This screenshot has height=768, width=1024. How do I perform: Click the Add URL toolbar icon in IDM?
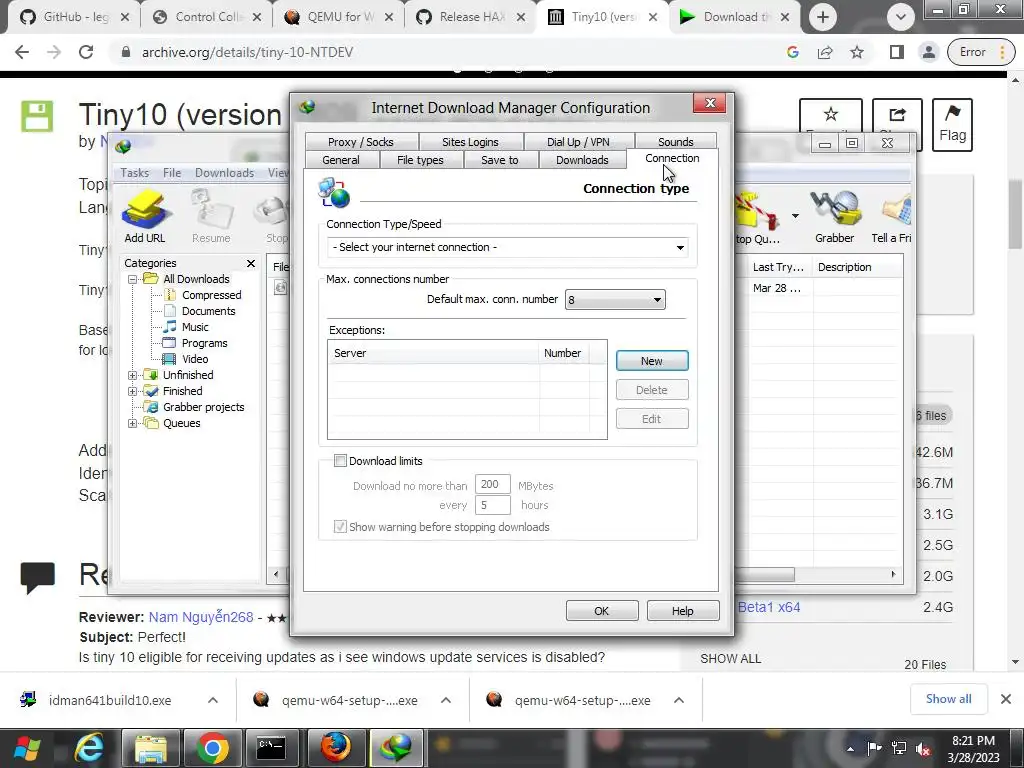pyautogui.click(x=145, y=216)
